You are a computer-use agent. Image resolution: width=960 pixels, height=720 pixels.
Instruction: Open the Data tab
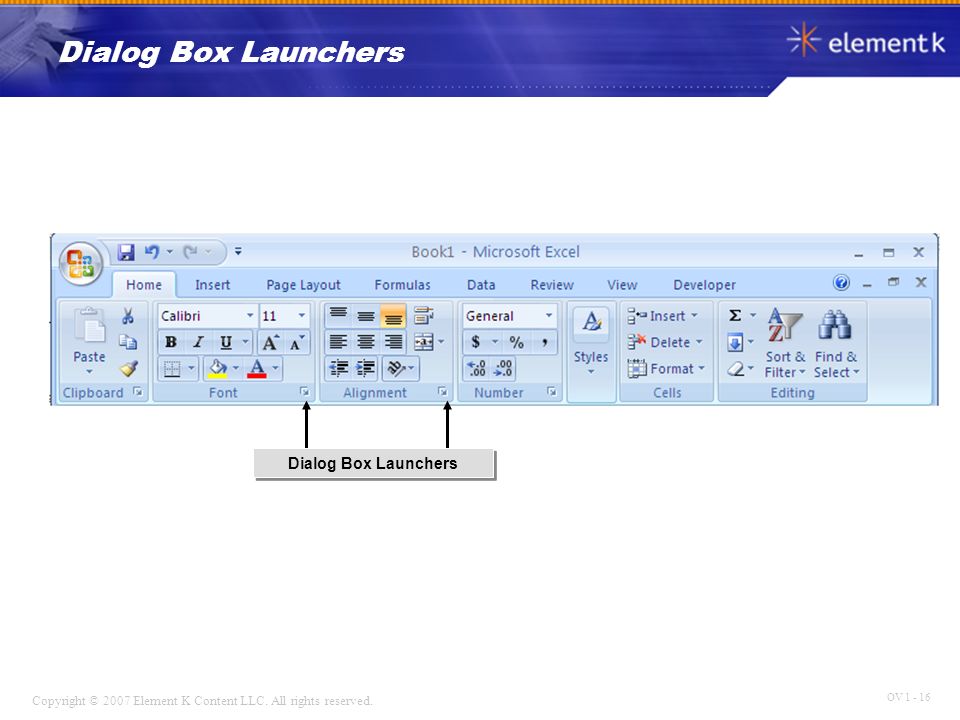click(x=481, y=285)
